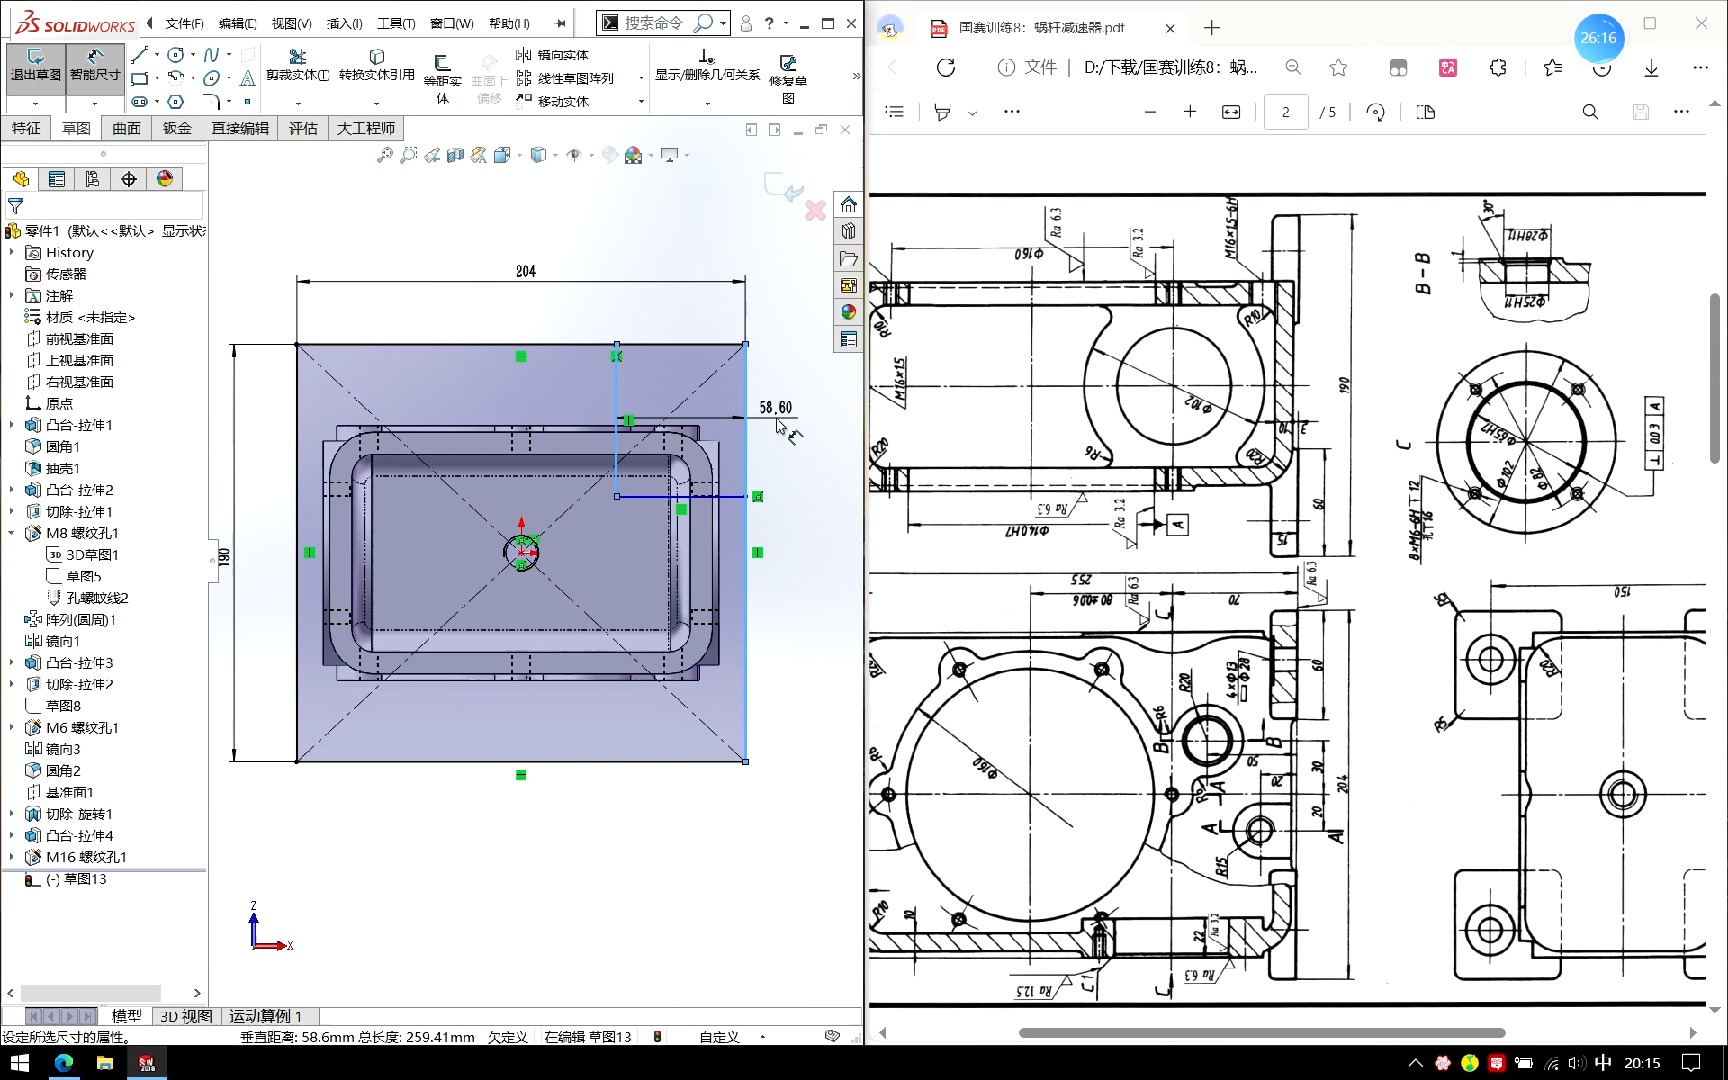This screenshot has height=1080, width=1728.
Task: Open the 退出草图 dropdown arrow
Action: [x=35, y=102]
